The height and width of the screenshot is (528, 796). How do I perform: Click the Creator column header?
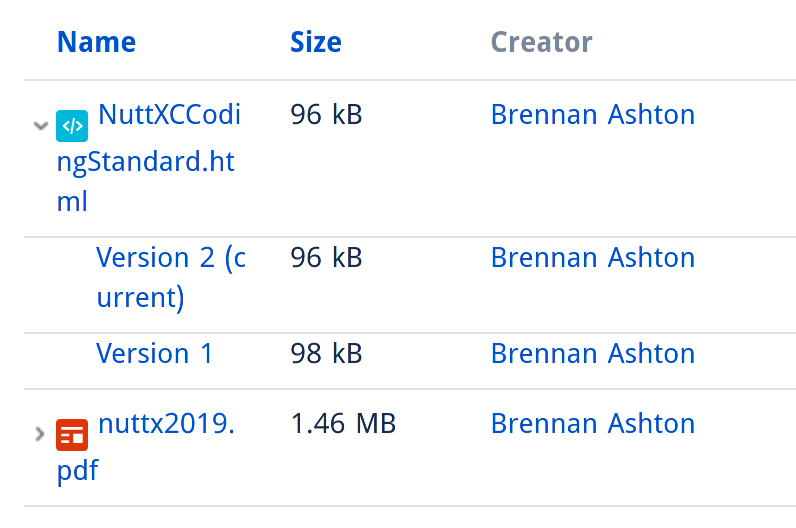pos(541,42)
